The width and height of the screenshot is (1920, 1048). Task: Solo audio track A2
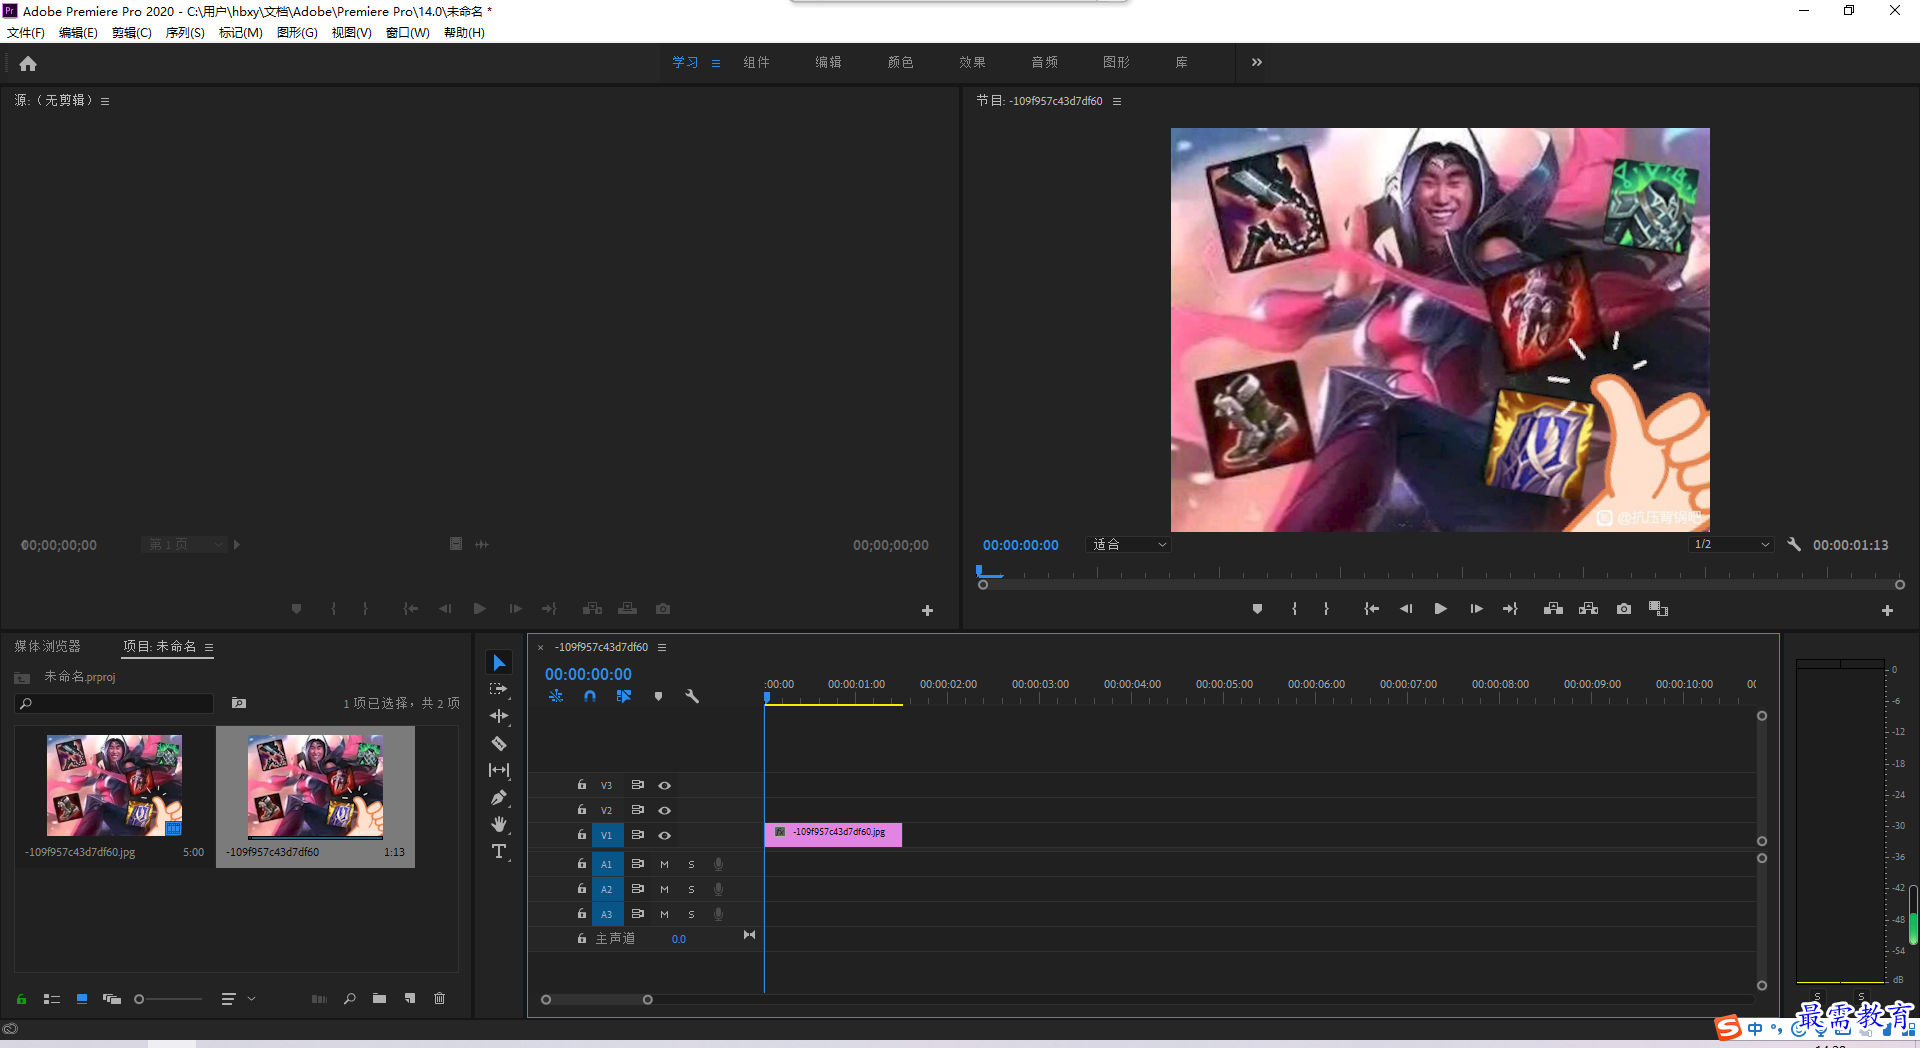[691, 889]
